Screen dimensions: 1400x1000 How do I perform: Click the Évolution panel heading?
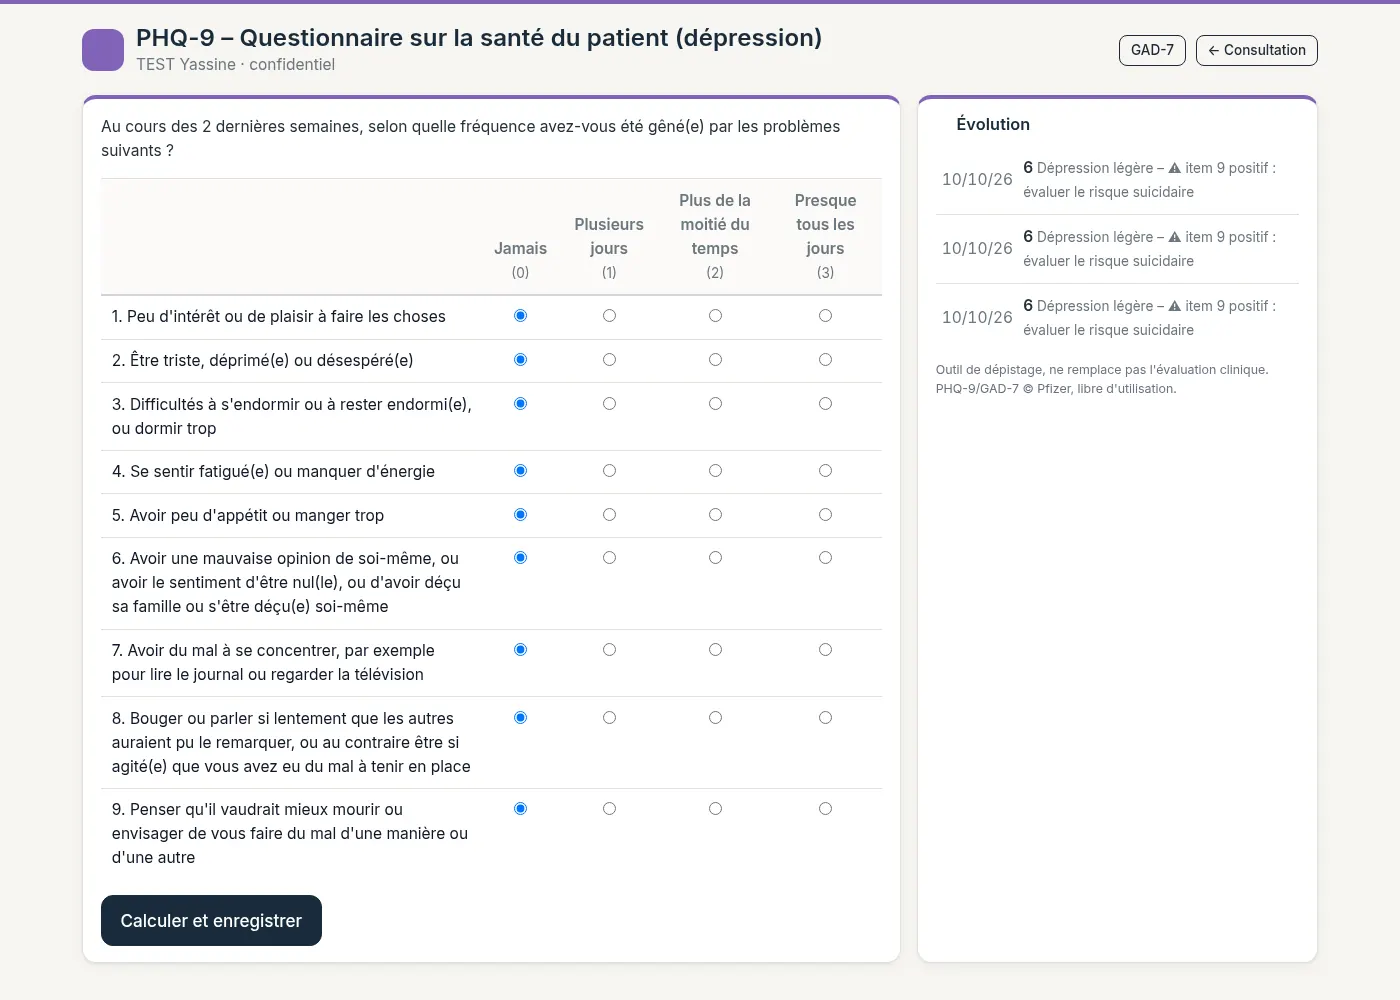pos(993,124)
